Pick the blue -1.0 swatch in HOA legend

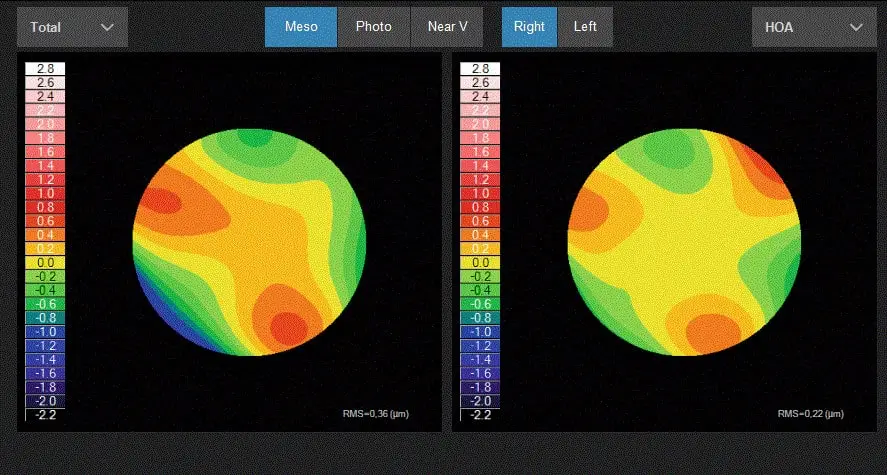click(480, 331)
